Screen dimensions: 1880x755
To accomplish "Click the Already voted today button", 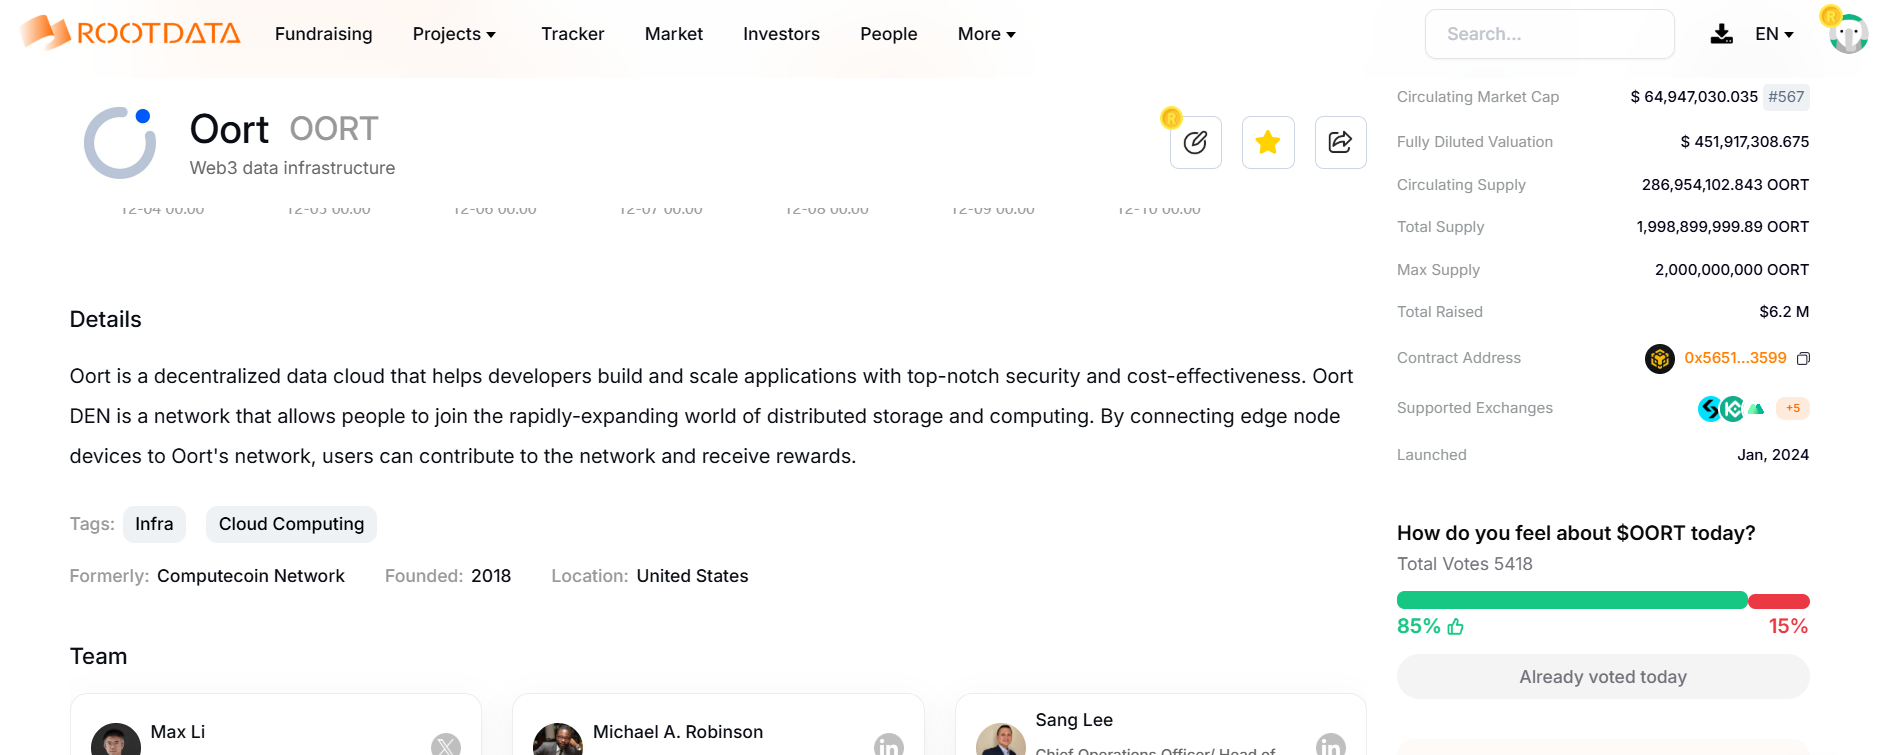I will click(1603, 677).
